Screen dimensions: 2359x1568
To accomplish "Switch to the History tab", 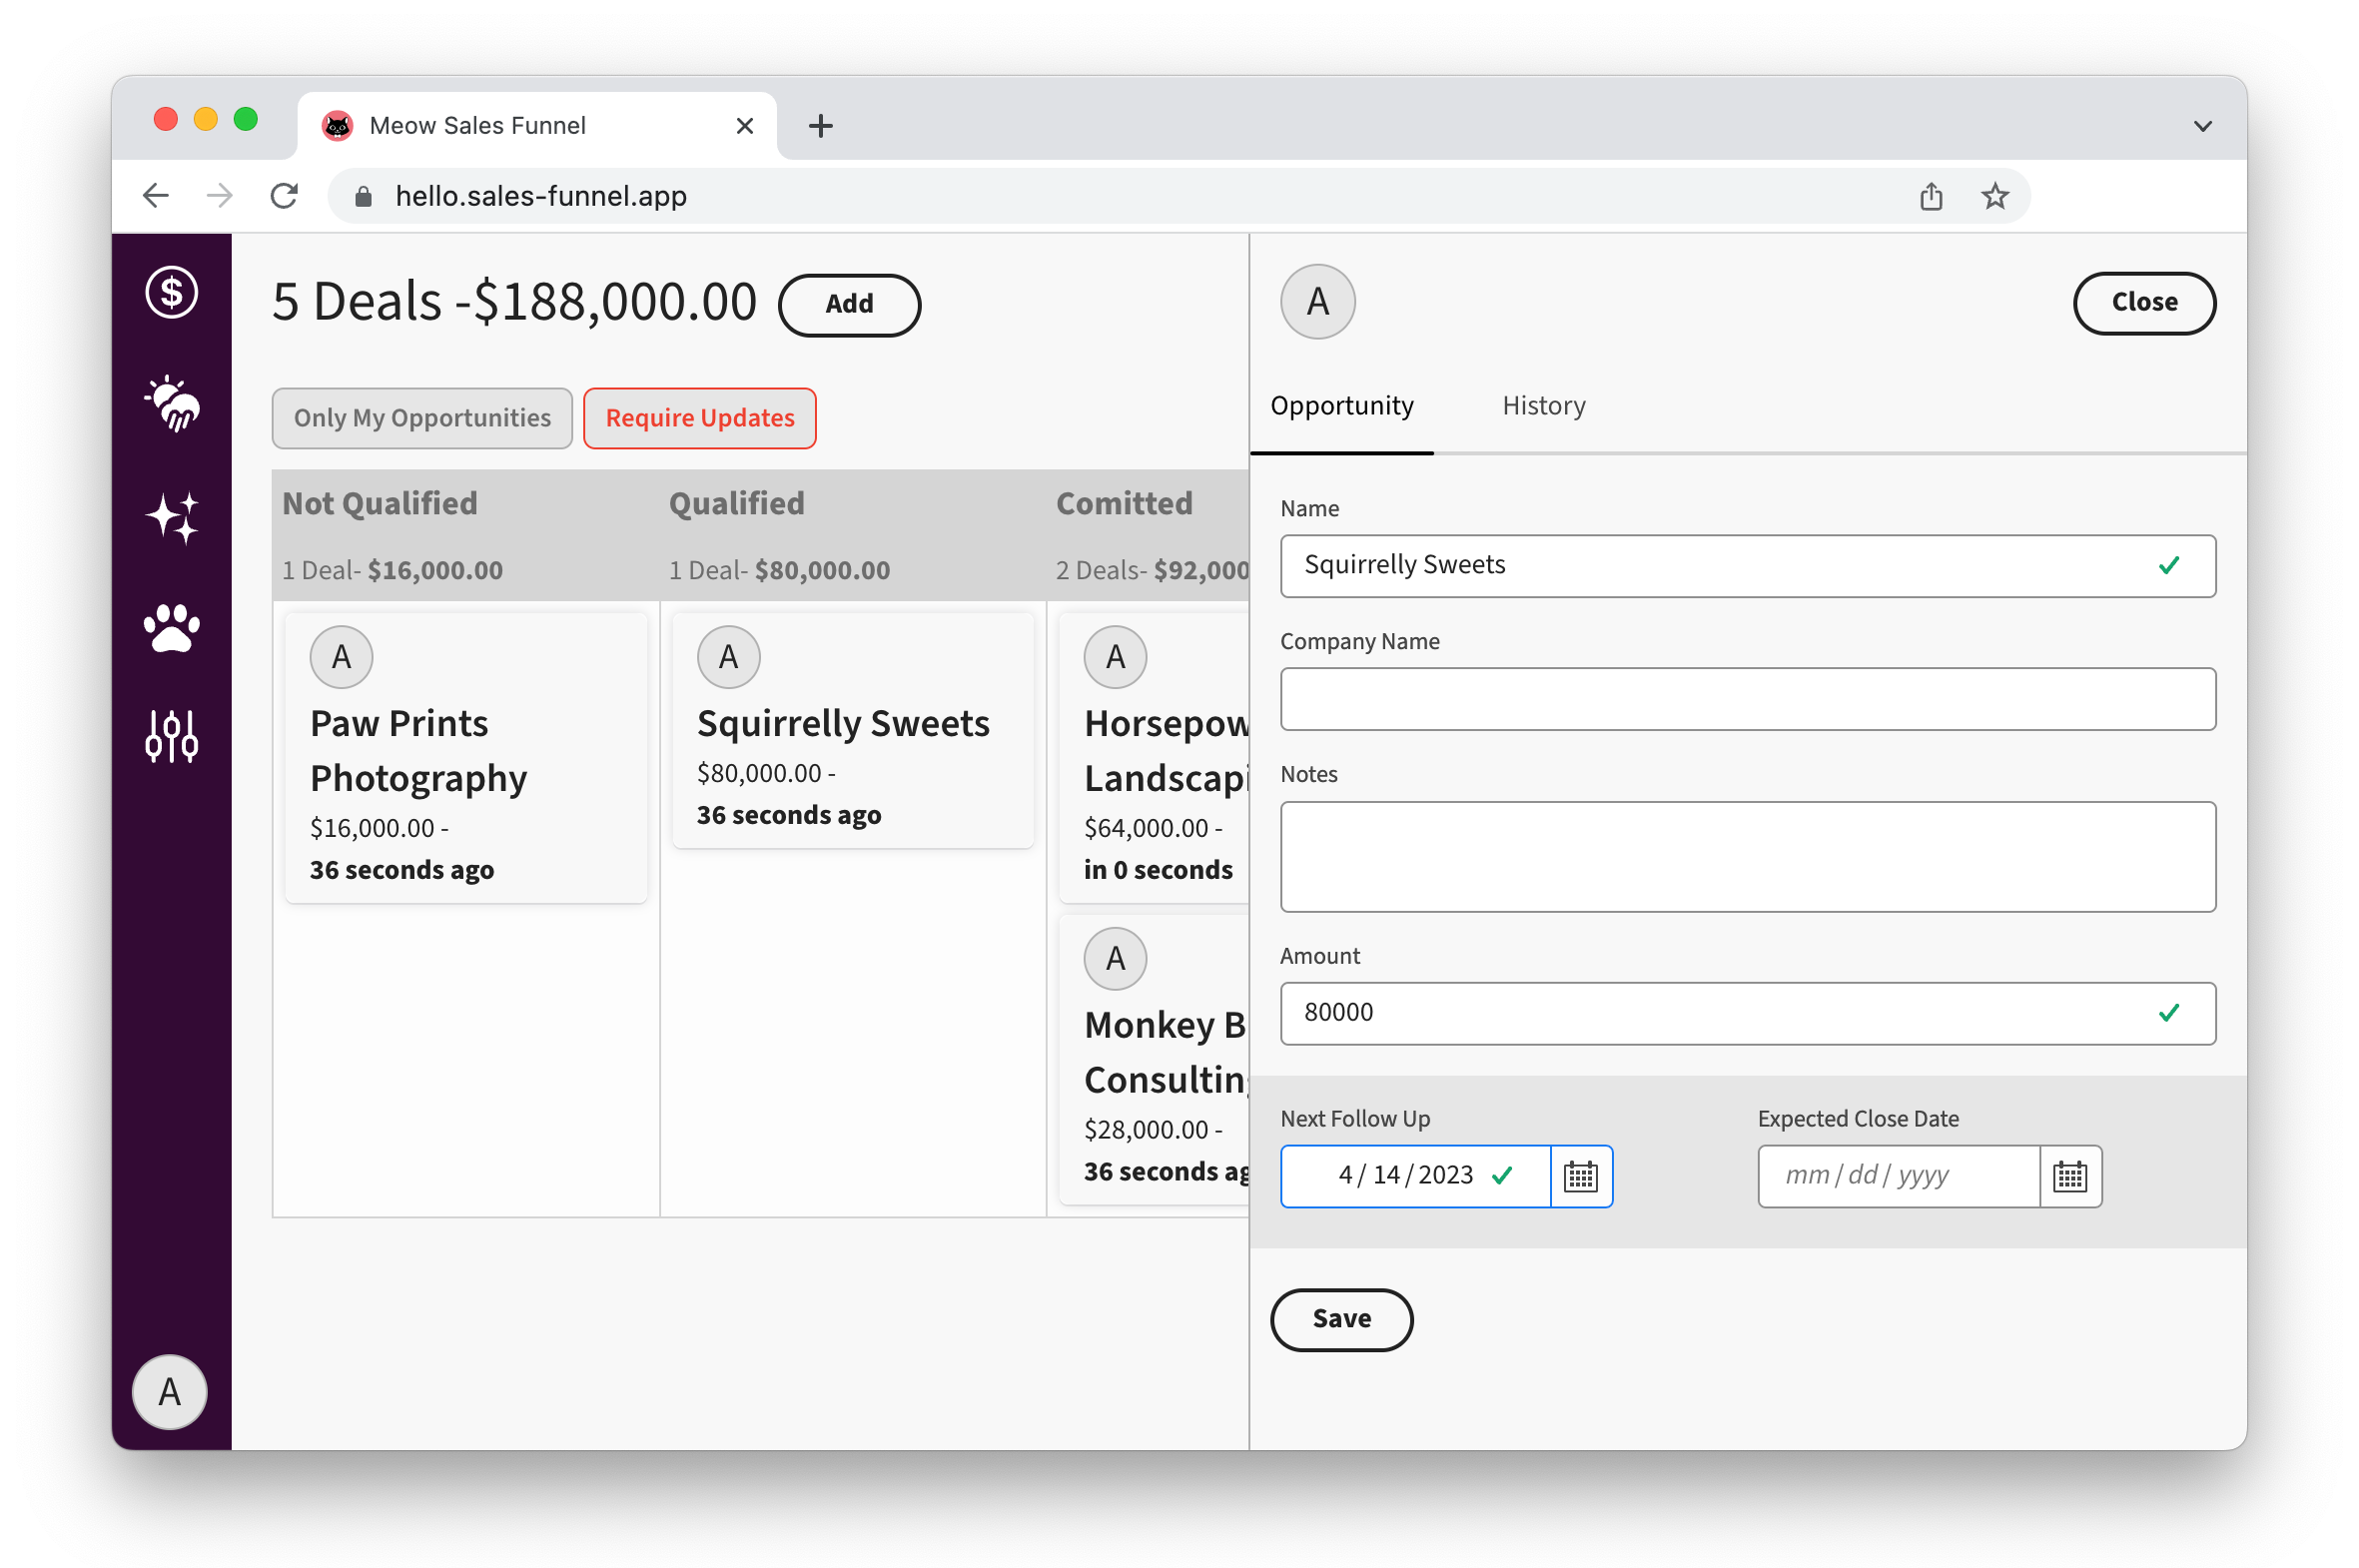I will point(1543,406).
